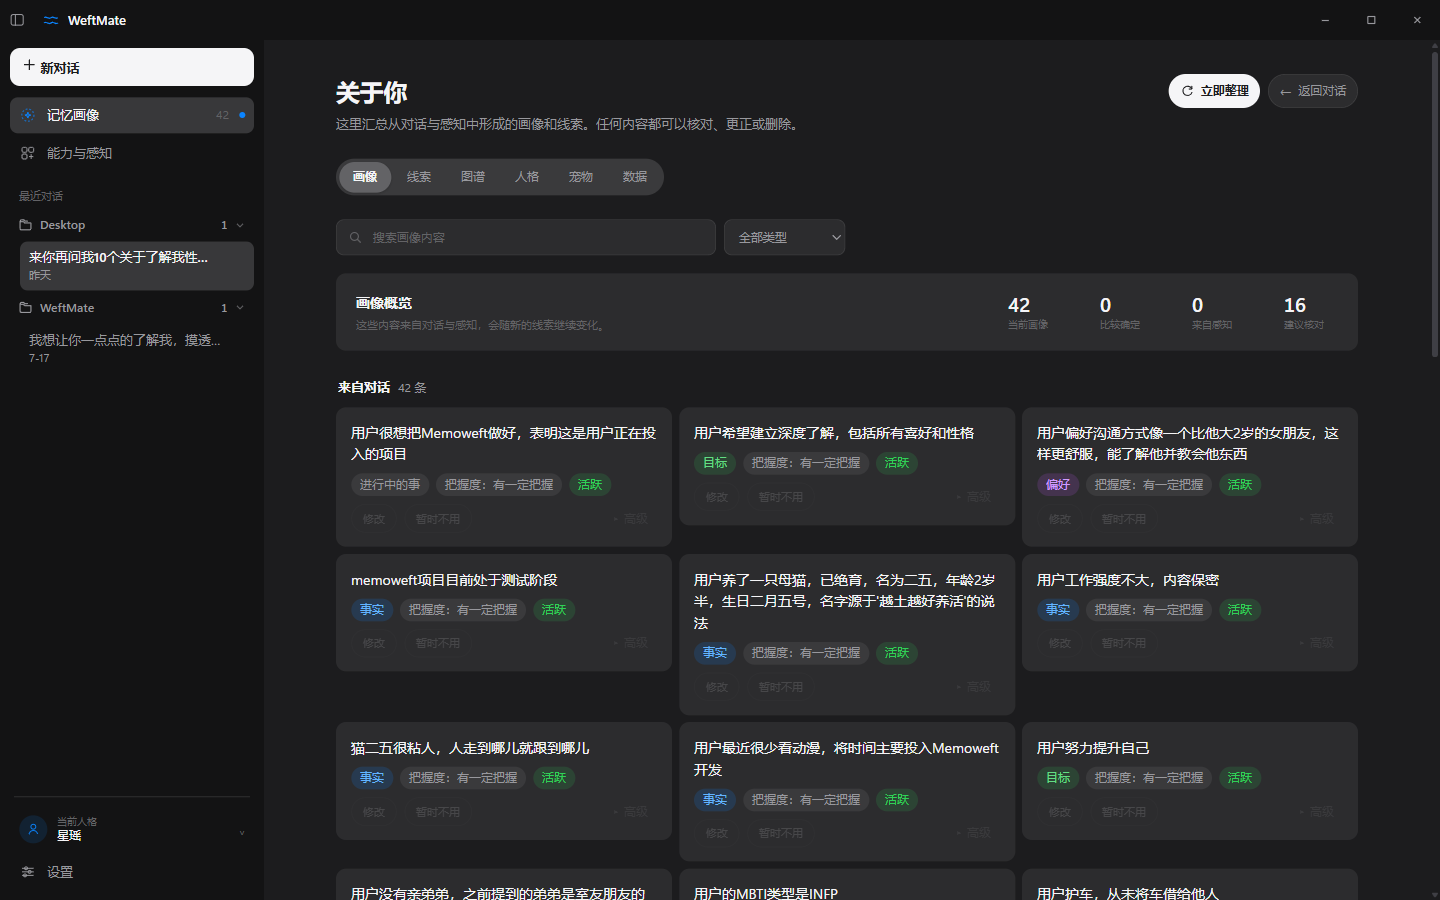Click 修改 on the 测试阶段 card

tap(374, 643)
